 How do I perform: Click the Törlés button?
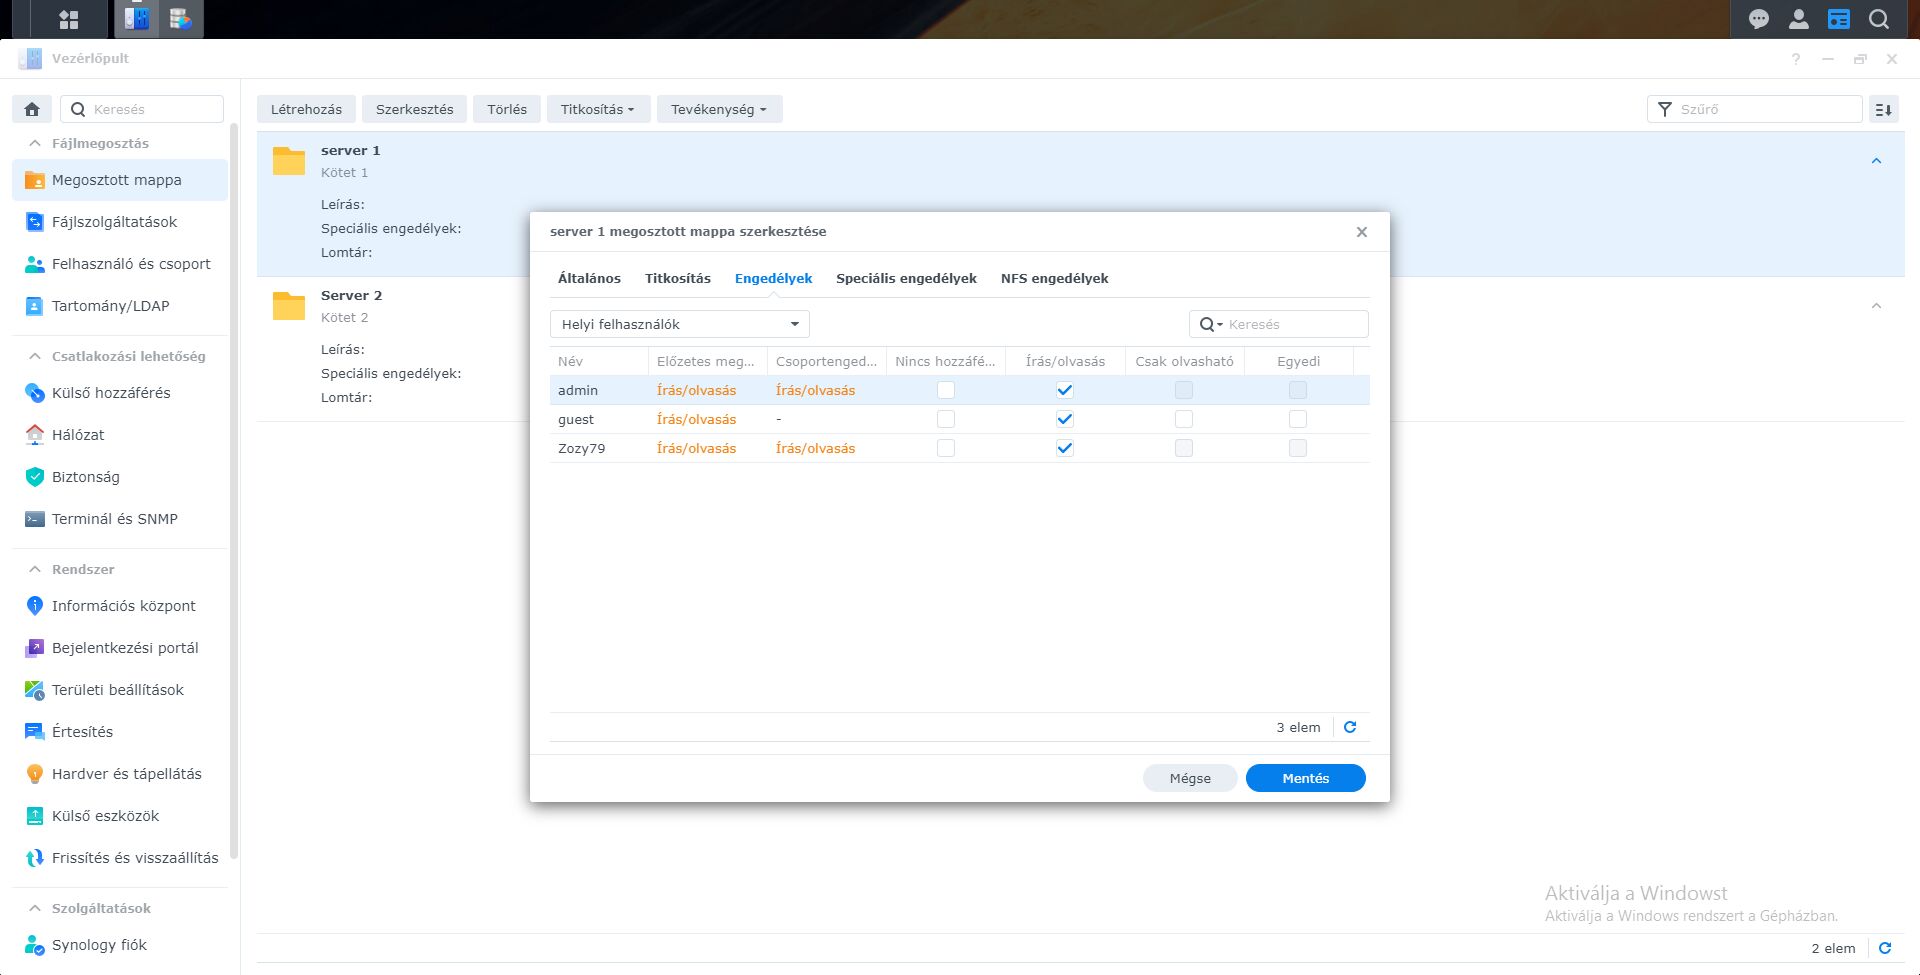(x=507, y=109)
